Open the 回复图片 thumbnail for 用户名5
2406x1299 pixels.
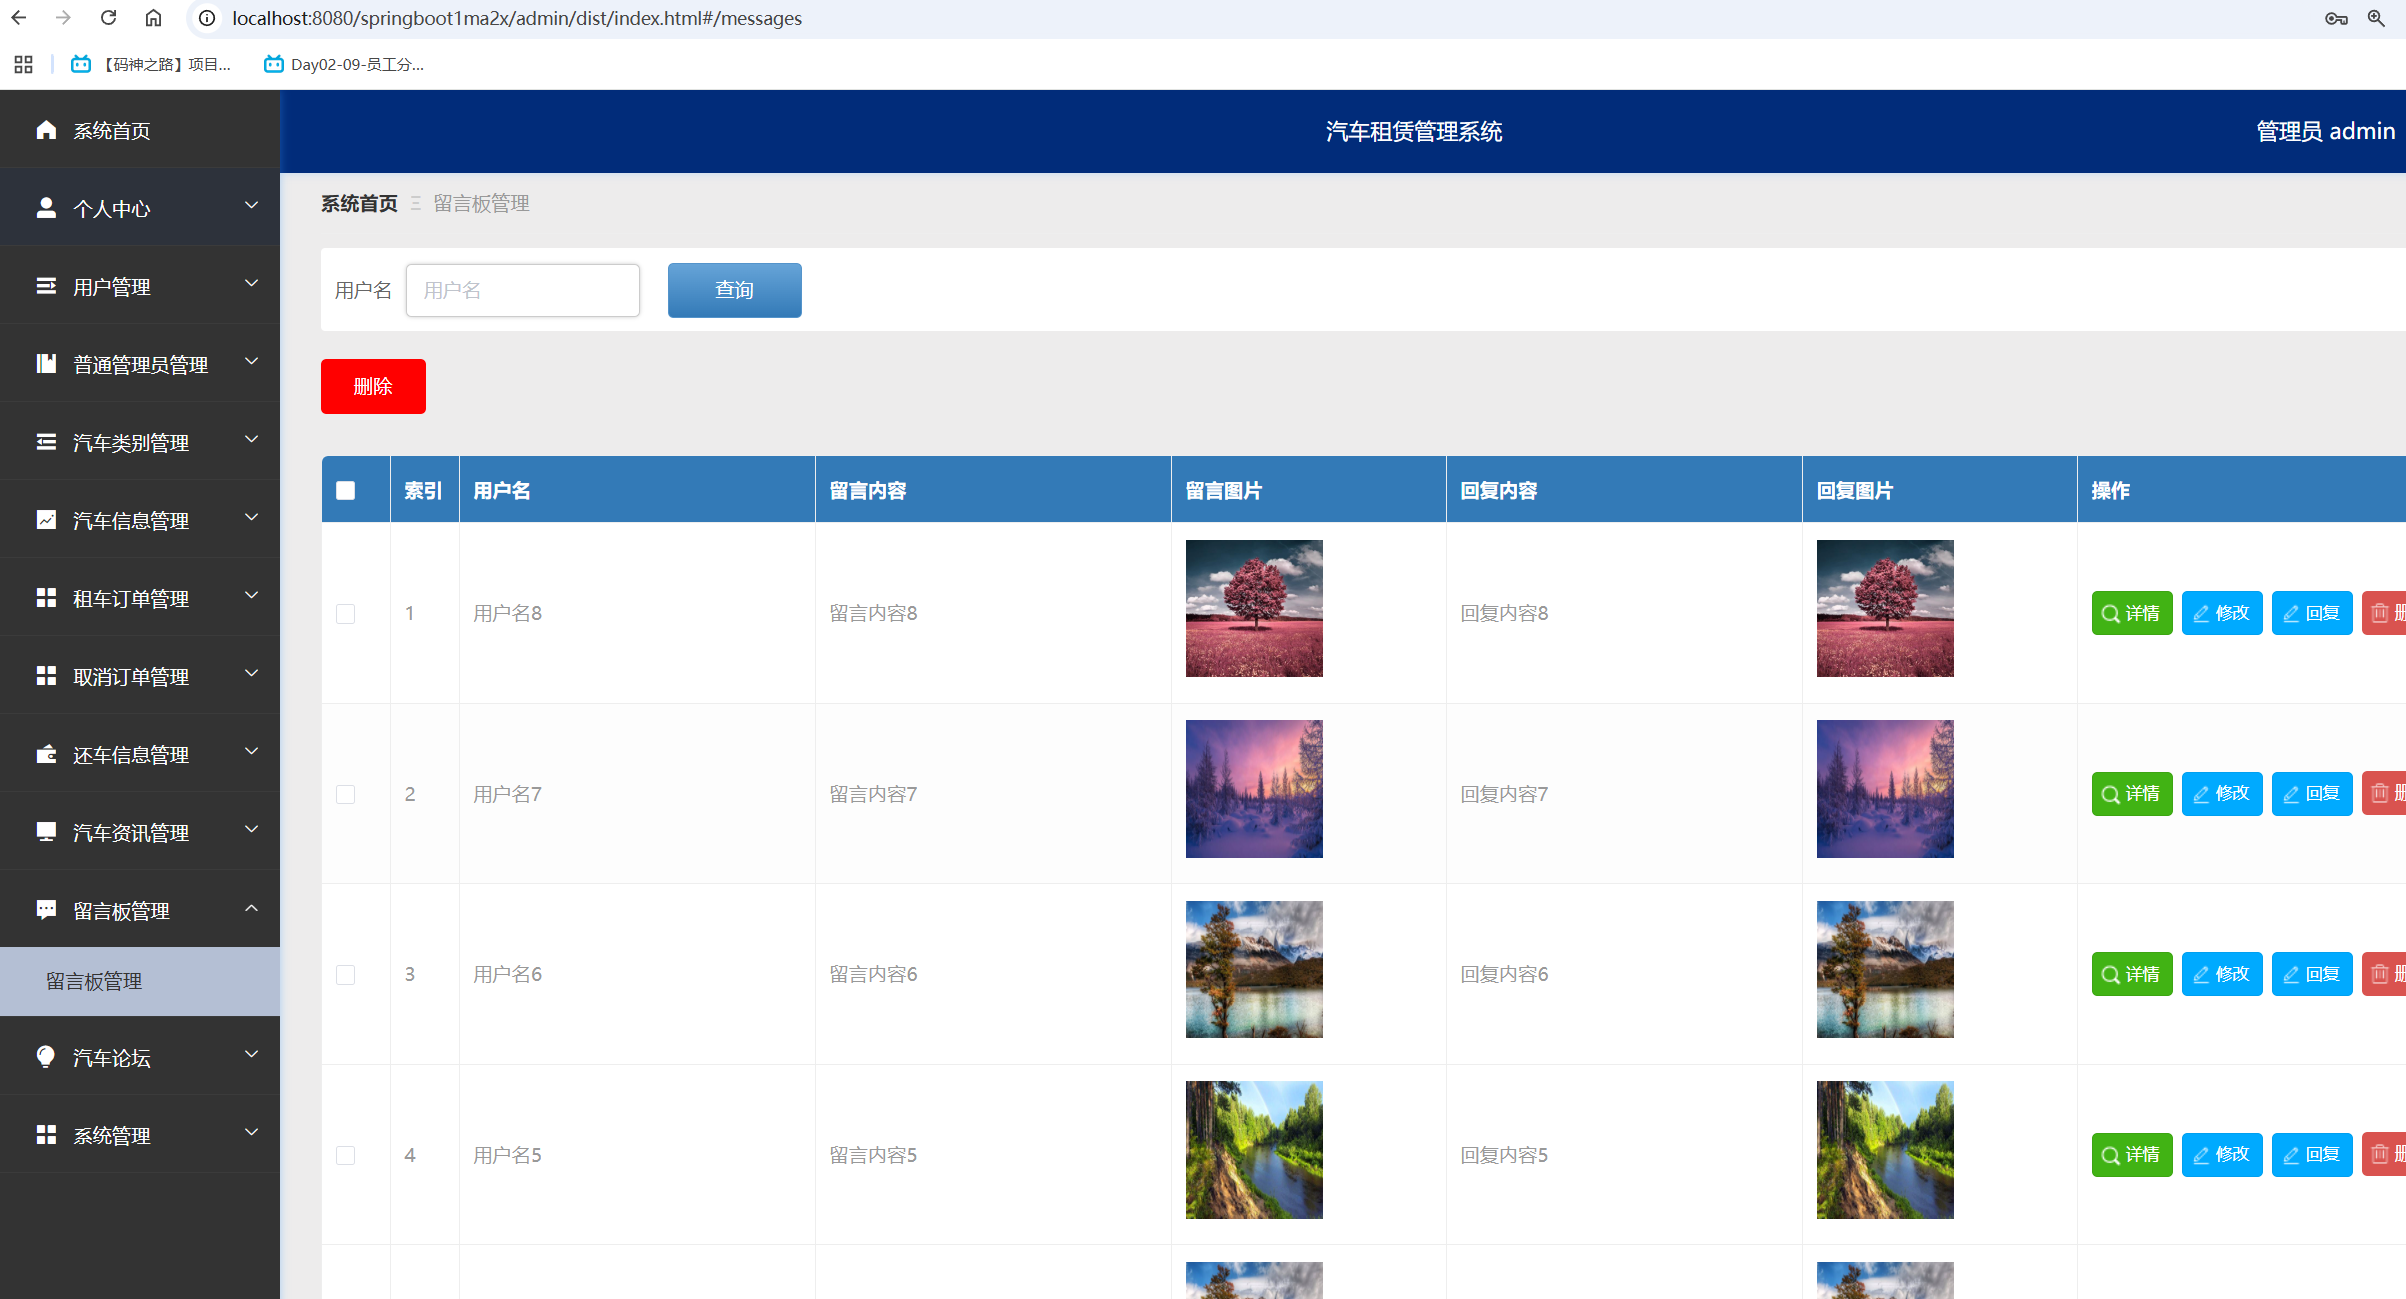(1885, 1150)
